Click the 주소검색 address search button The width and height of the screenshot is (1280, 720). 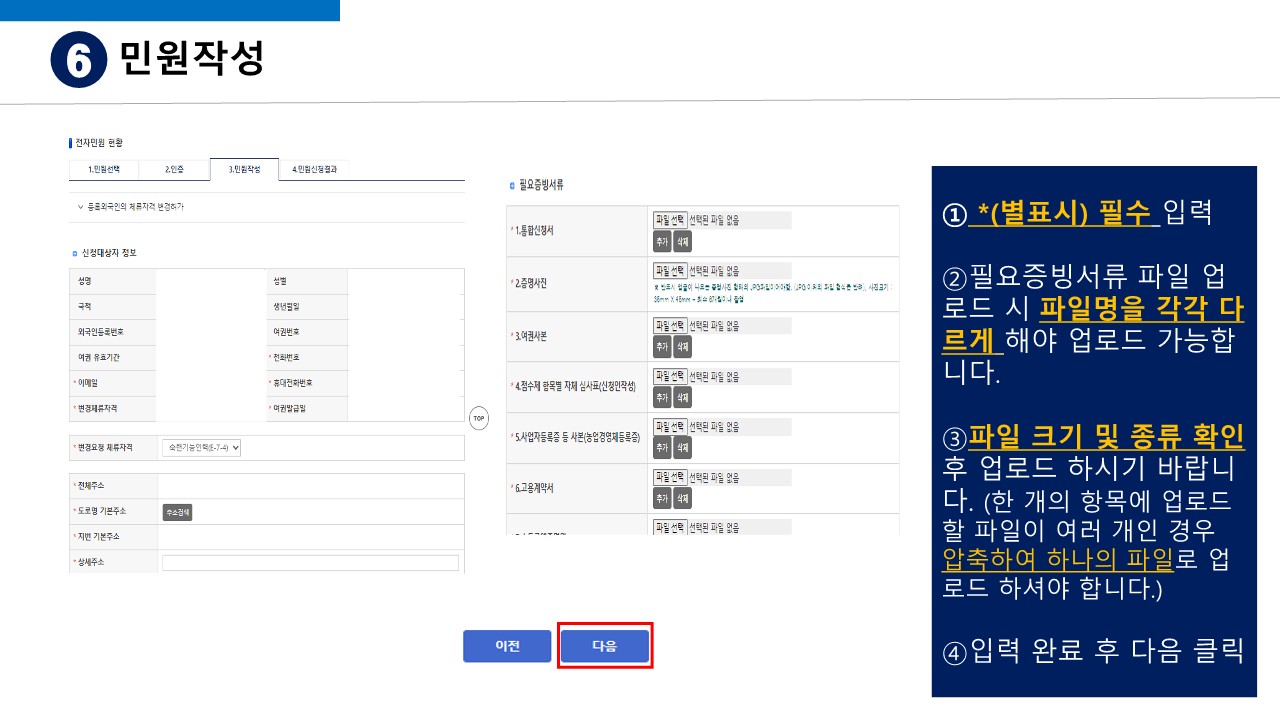pos(177,512)
